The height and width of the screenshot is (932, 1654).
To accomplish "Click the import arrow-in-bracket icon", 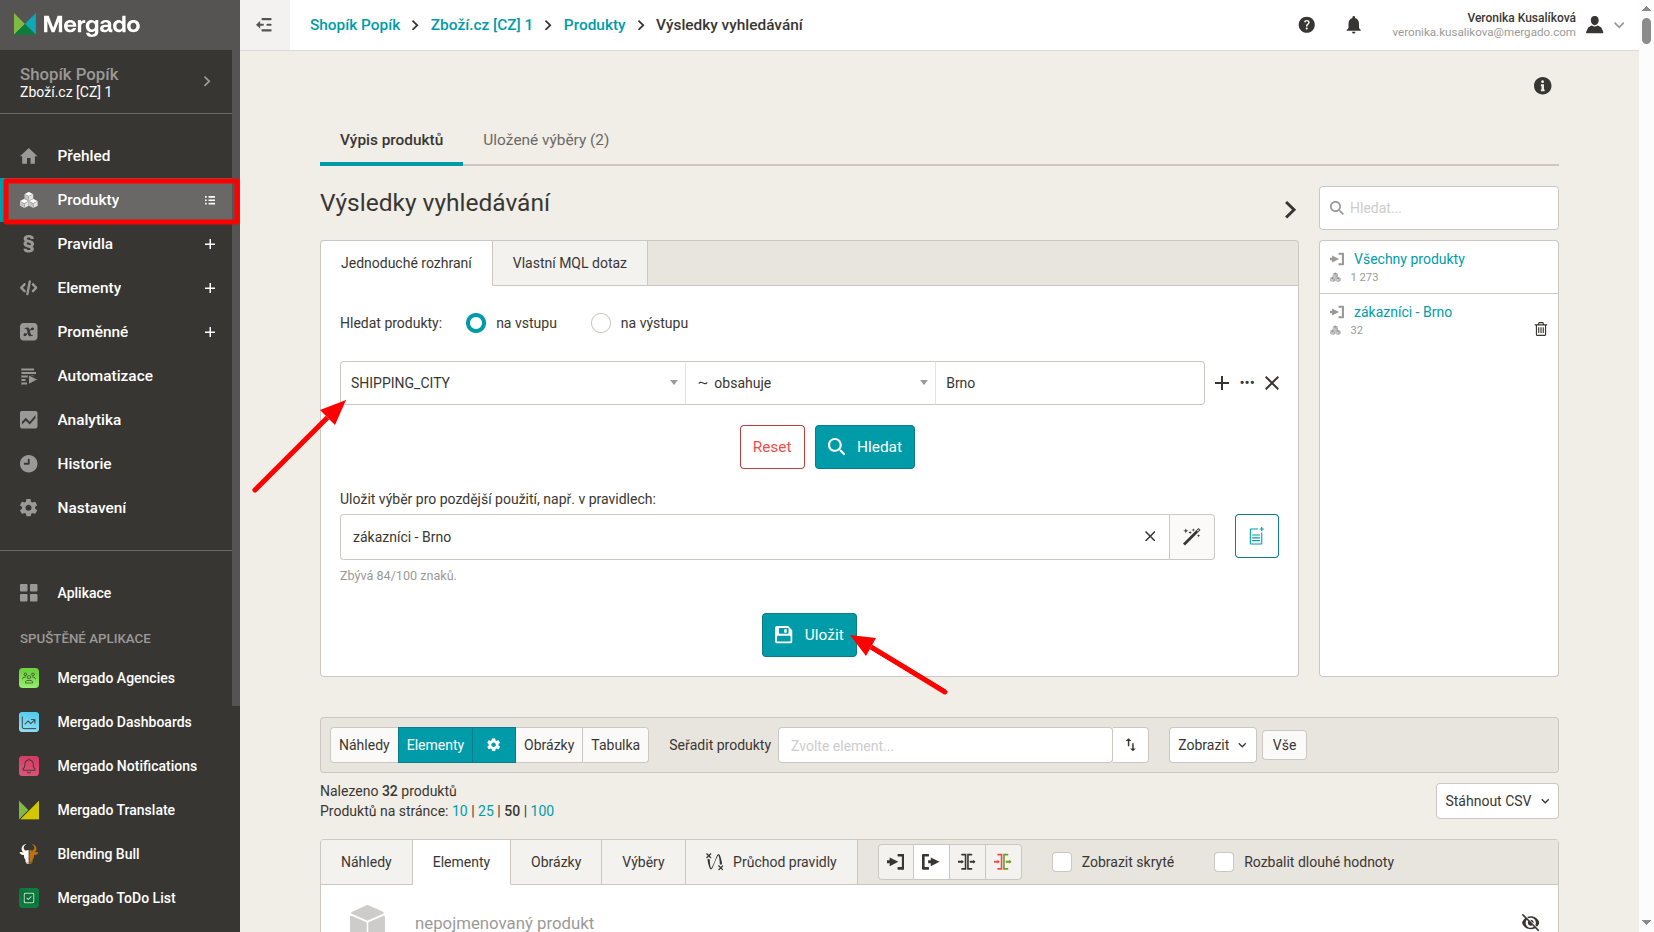I will 896,862.
